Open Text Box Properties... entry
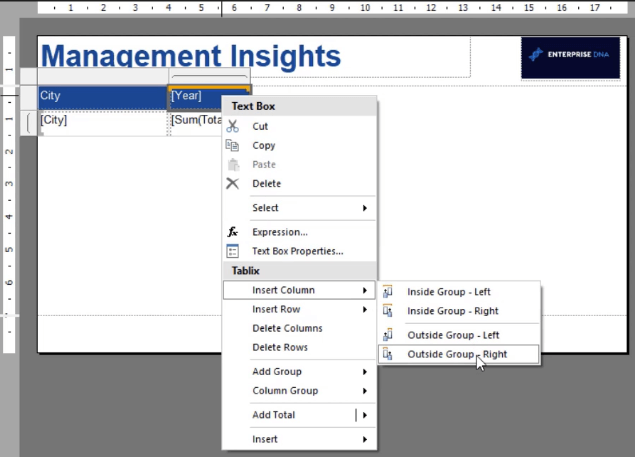Viewport: 635px width, 457px height. tap(300, 251)
